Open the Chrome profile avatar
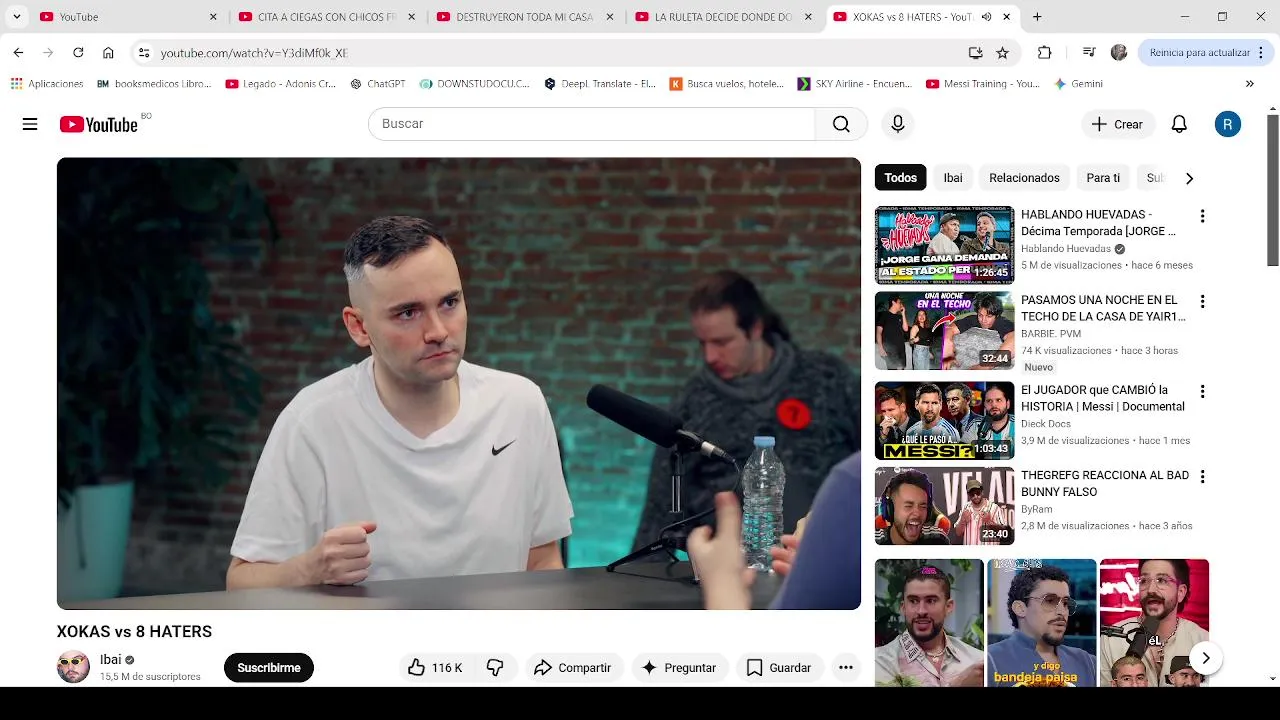Screen dimensions: 1280x720 click(x=1119, y=53)
